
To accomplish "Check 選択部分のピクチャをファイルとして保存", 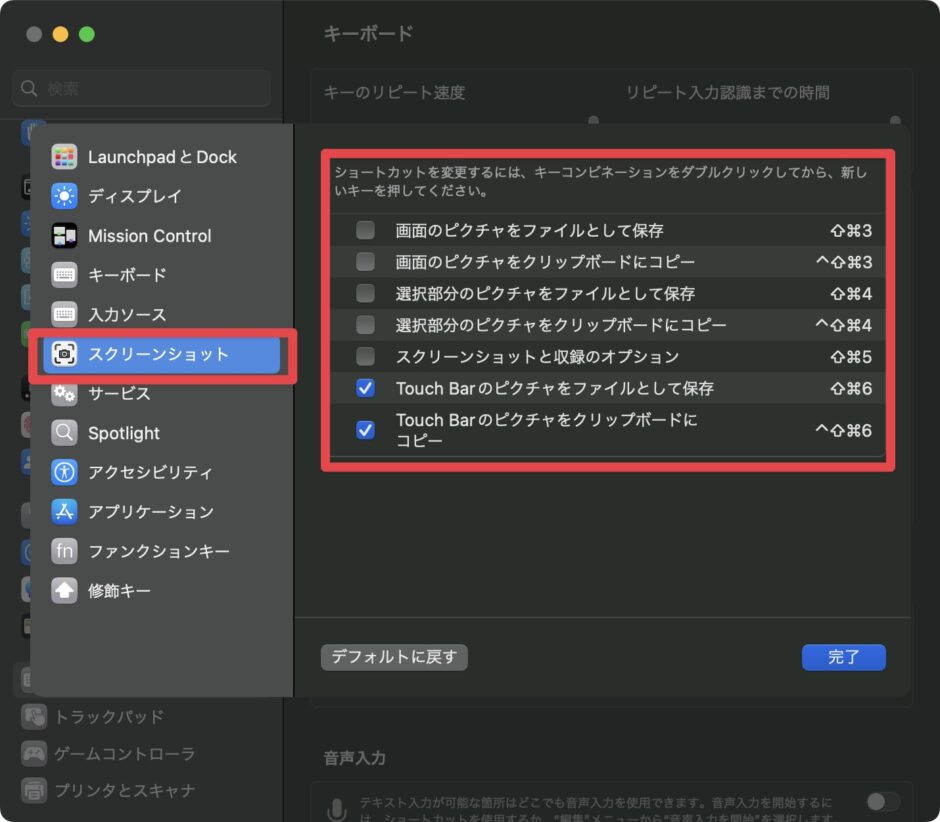I will (364, 293).
